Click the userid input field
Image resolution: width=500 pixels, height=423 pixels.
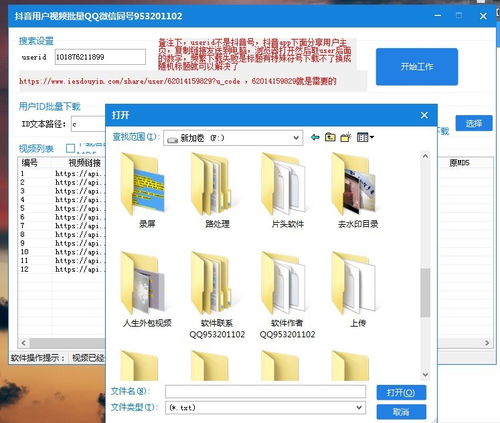coord(100,57)
